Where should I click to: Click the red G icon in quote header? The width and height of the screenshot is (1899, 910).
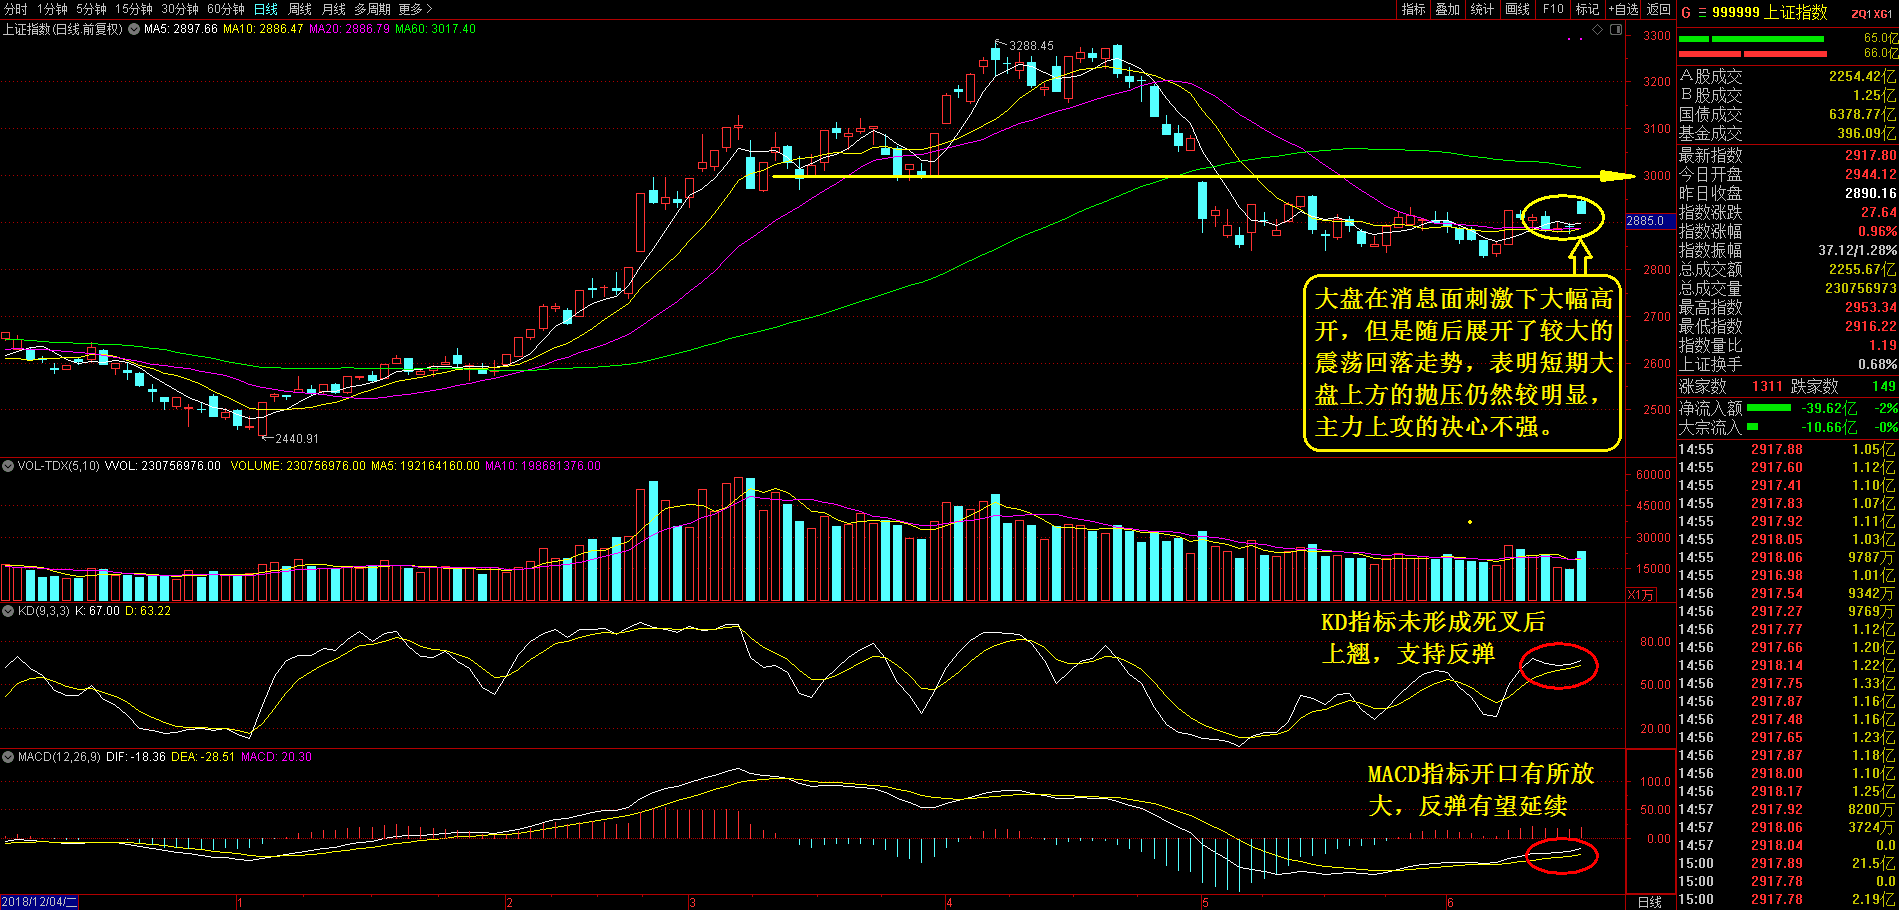[x=1686, y=13]
